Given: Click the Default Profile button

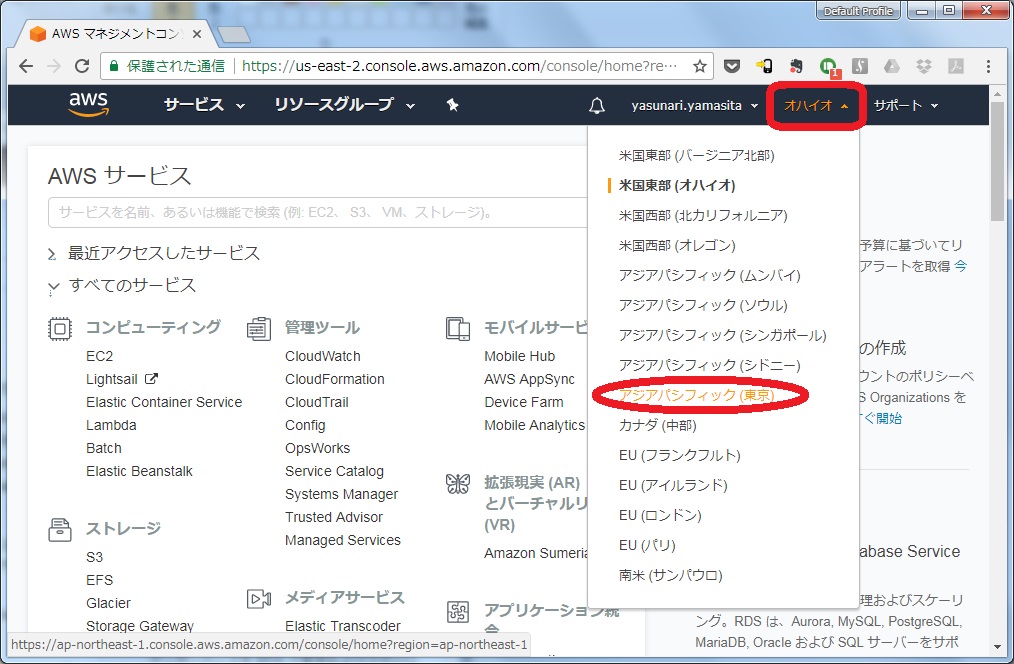Looking at the screenshot, I should coord(858,11).
